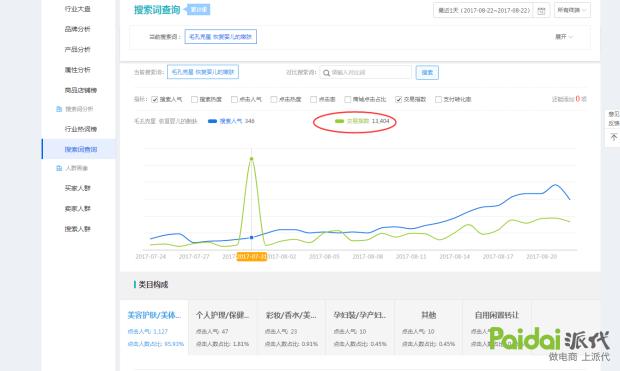Select the 美容护肤/美体 category tab
The width and height of the screenshot is (620, 371).
click(x=154, y=328)
